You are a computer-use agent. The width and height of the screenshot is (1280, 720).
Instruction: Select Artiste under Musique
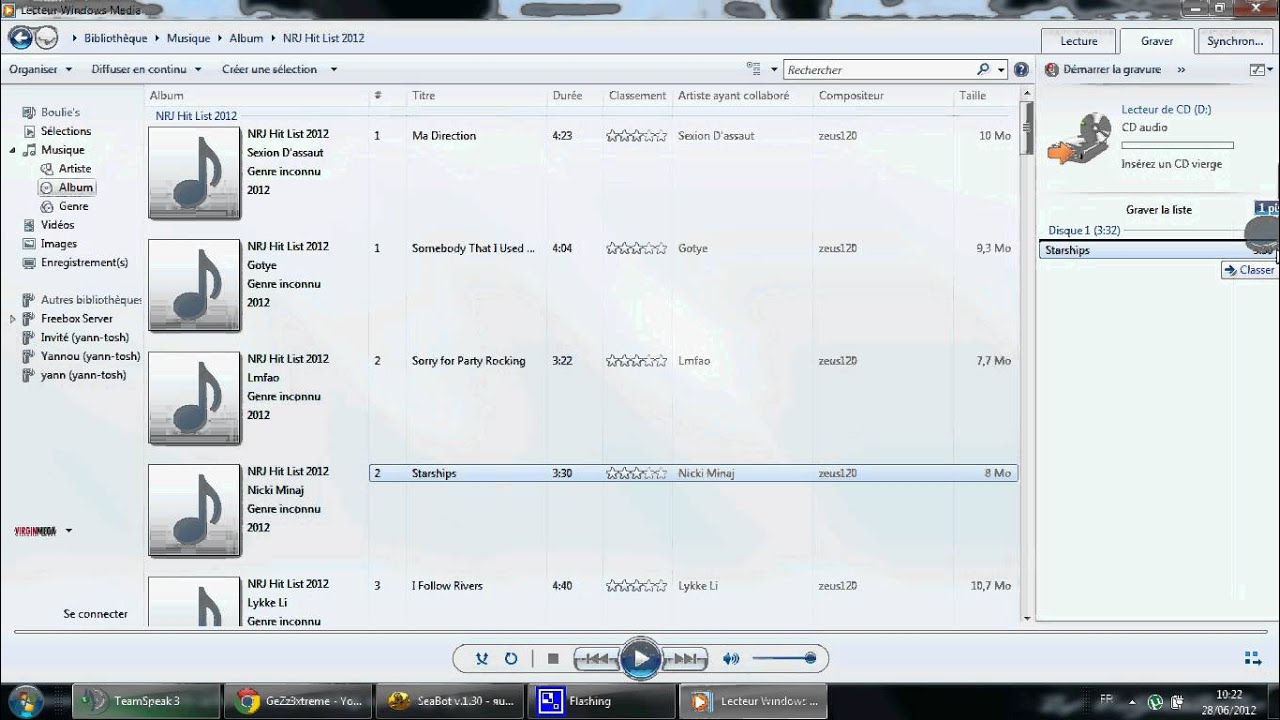(x=74, y=169)
